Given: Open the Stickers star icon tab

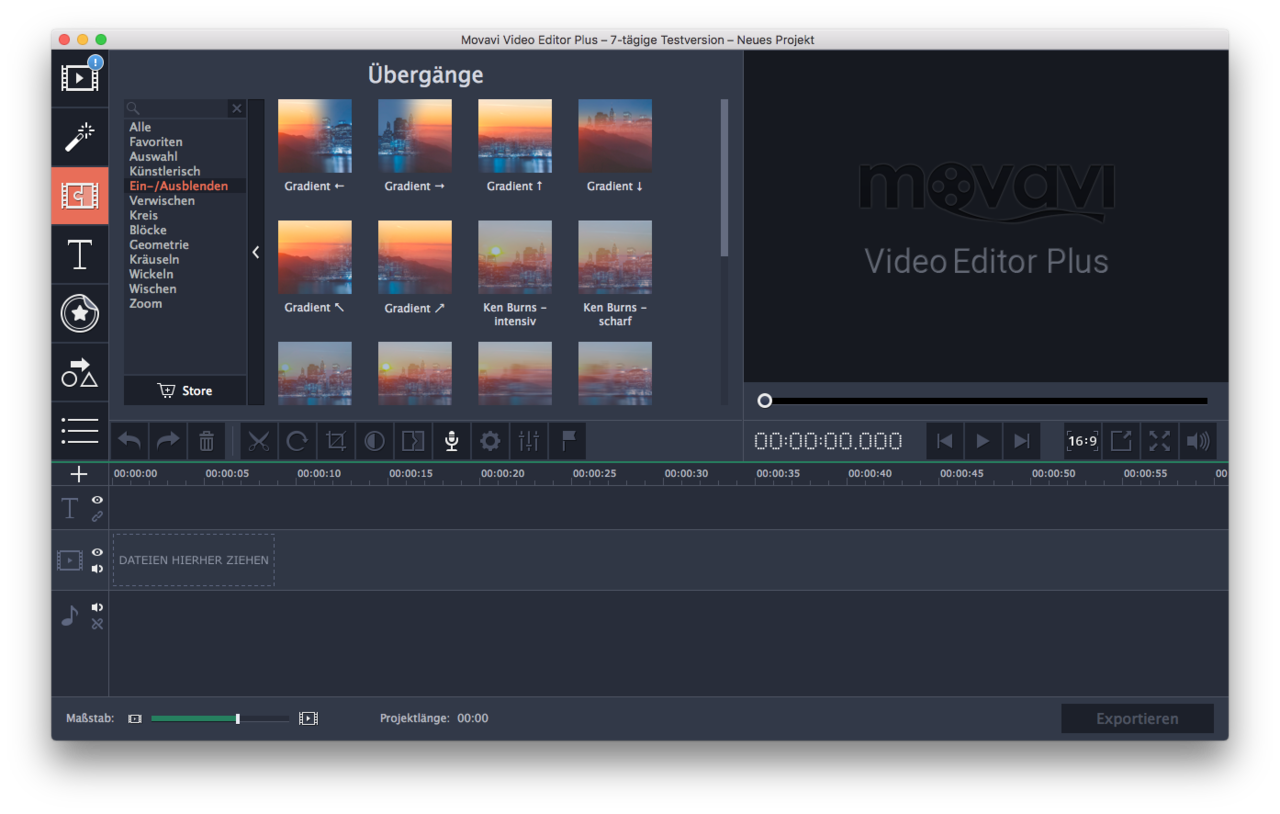Looking at the screenshot, I should pyautogui.click(x=80, y=314).
